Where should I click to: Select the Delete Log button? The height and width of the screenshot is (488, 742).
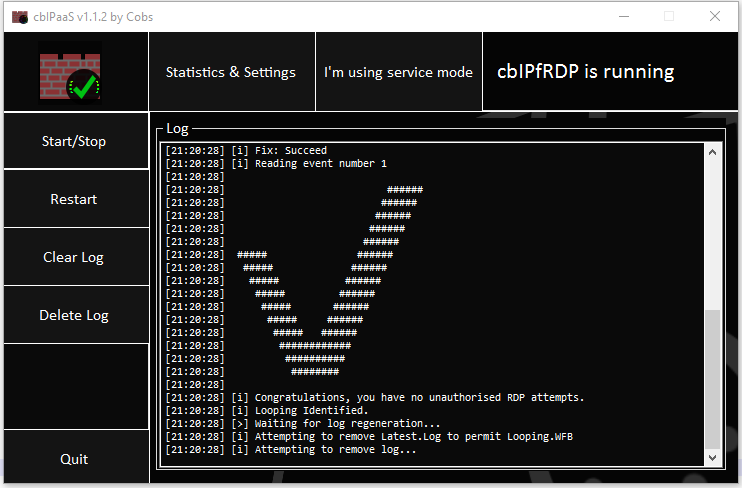(x=74, y=315)
